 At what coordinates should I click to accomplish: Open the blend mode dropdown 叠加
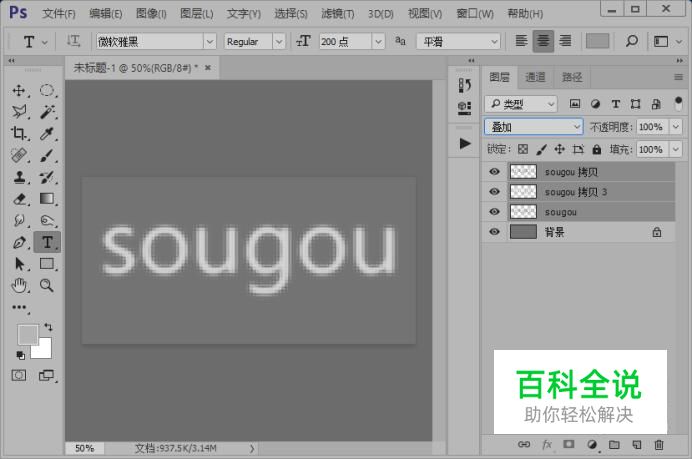(534, 127)
